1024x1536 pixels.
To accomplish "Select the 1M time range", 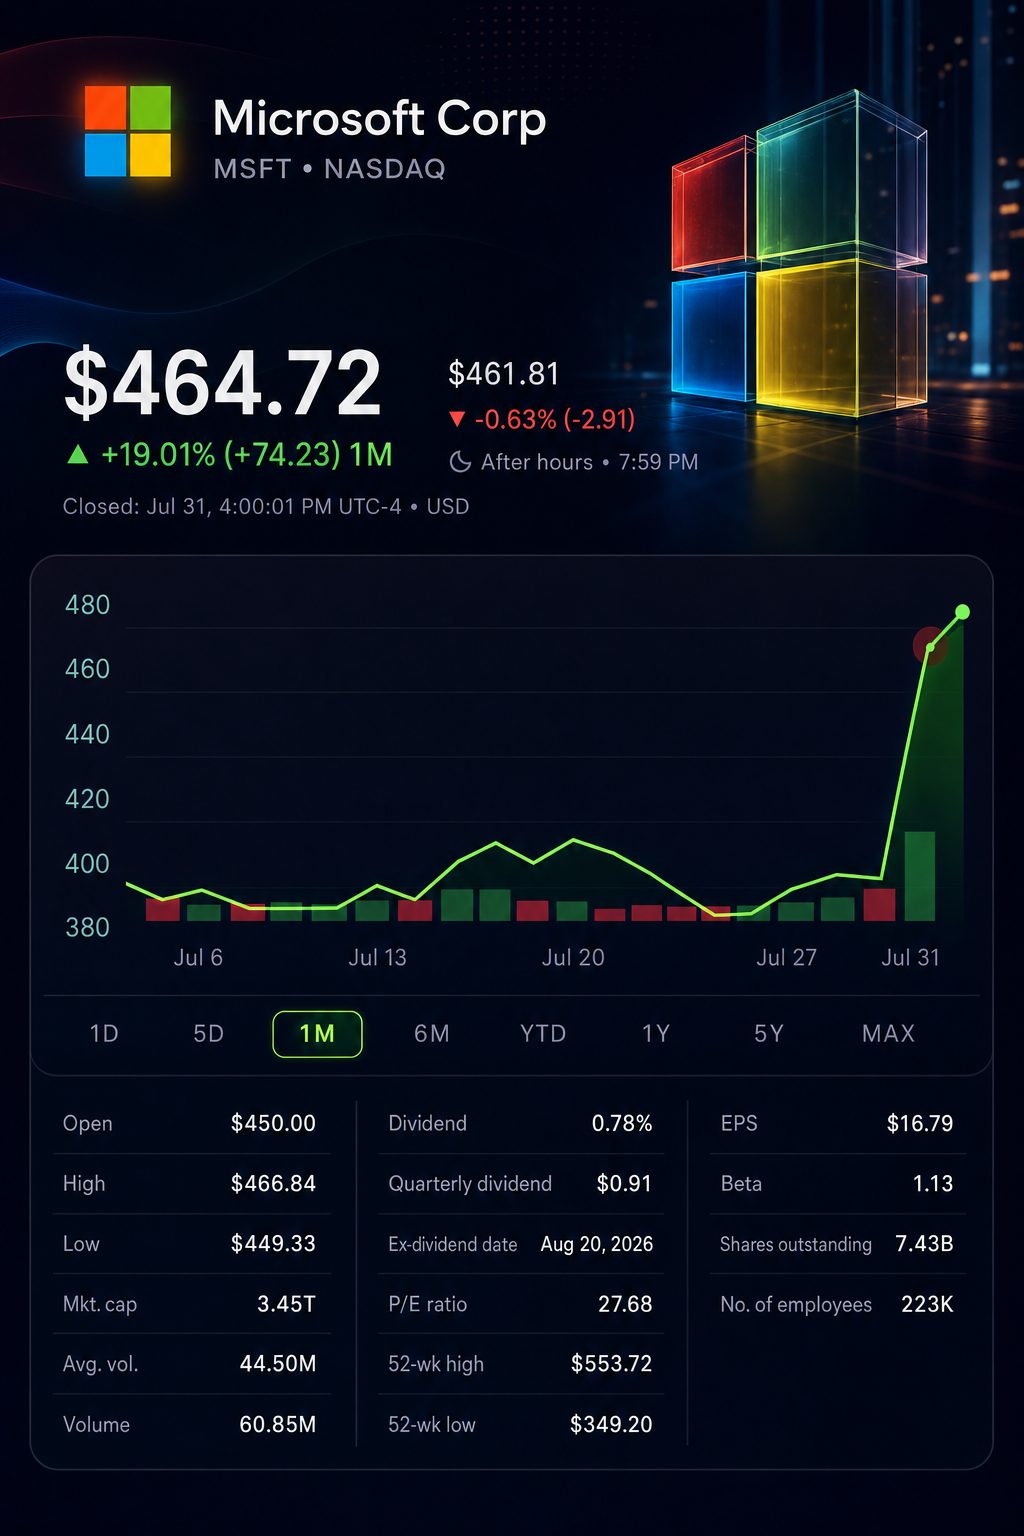I will (317, 1034).
